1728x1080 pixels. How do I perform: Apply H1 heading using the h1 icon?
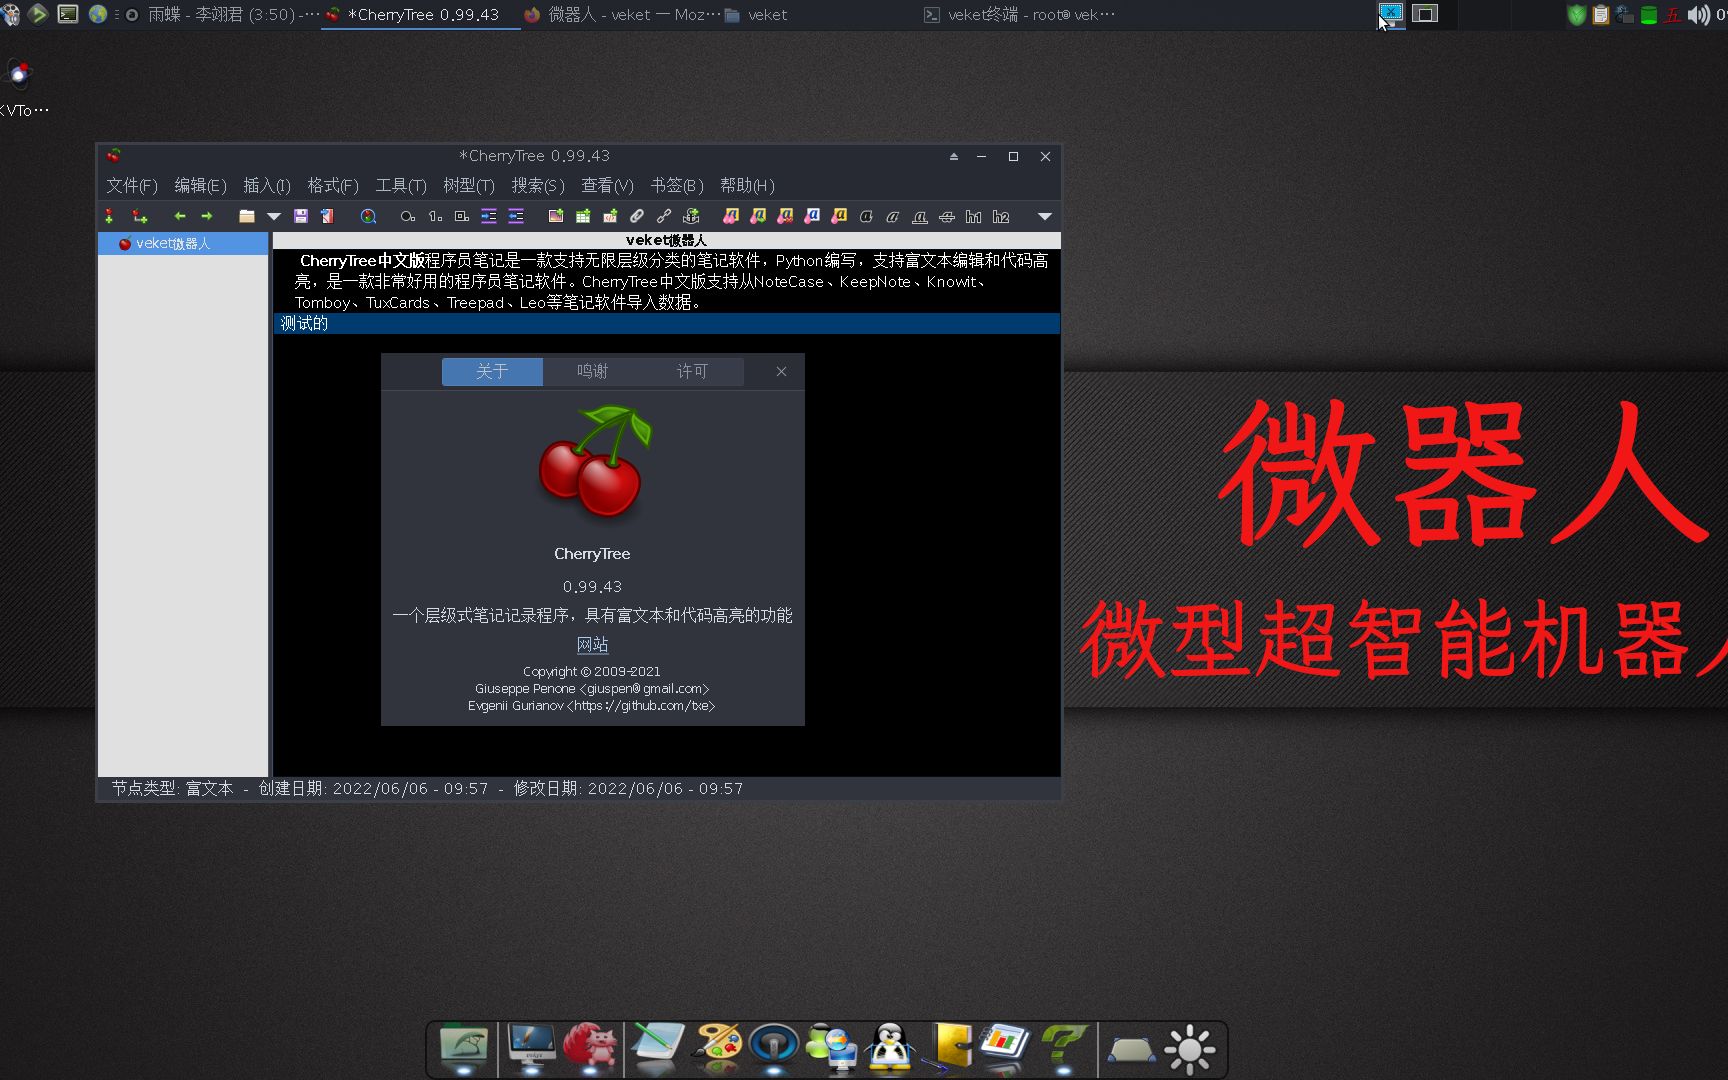(x=973, y=216)
